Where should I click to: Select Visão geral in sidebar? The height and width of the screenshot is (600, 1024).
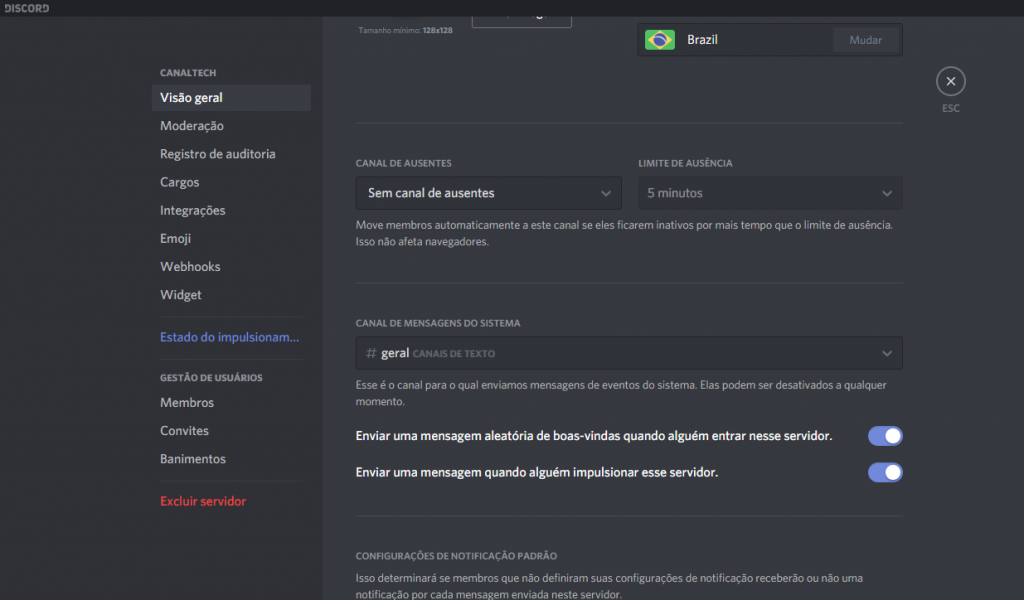(x=231, y=97)
